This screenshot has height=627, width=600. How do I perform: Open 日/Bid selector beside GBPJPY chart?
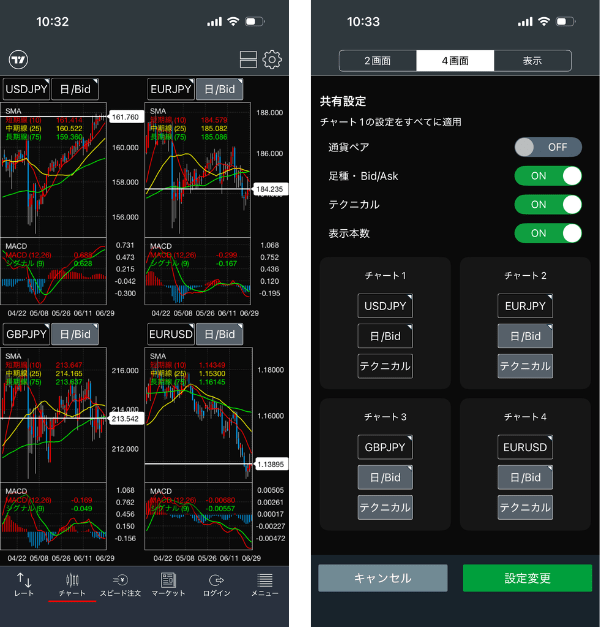75,334
